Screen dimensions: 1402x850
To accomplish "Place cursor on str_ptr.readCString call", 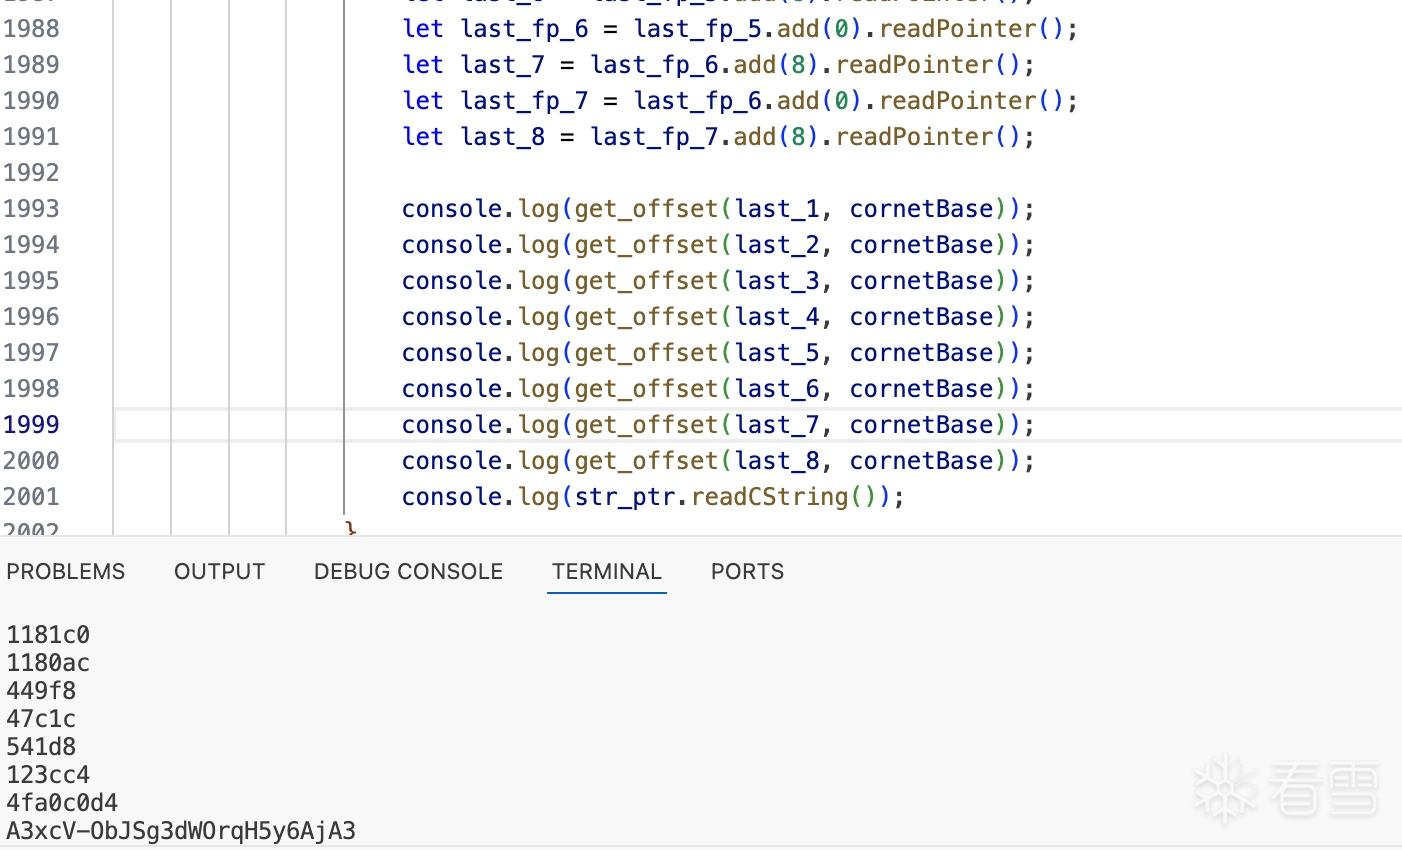I will 711,497.
